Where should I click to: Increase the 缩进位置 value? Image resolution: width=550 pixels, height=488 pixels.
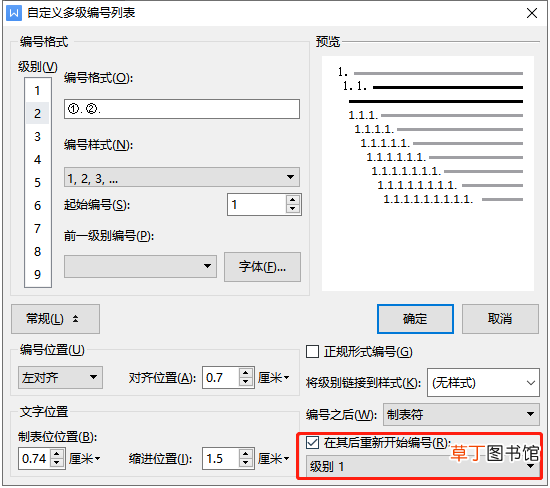click(x=246, y=453)
